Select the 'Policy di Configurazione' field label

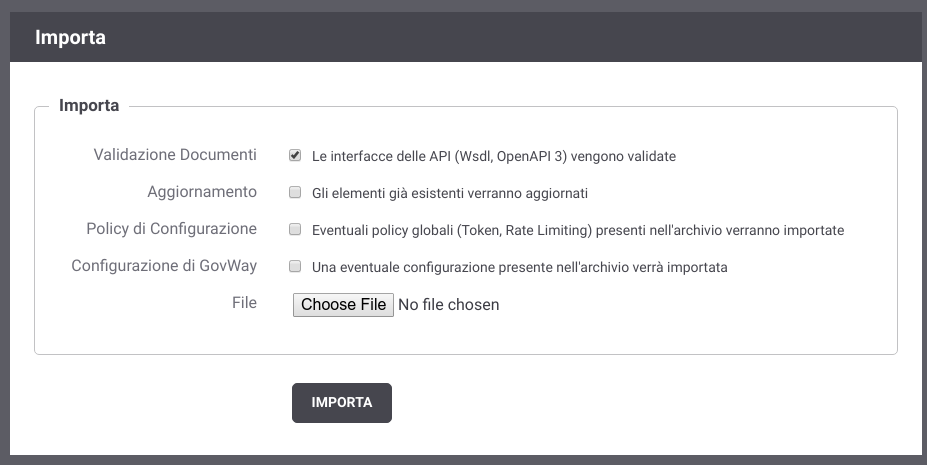[x=171, y=229]
